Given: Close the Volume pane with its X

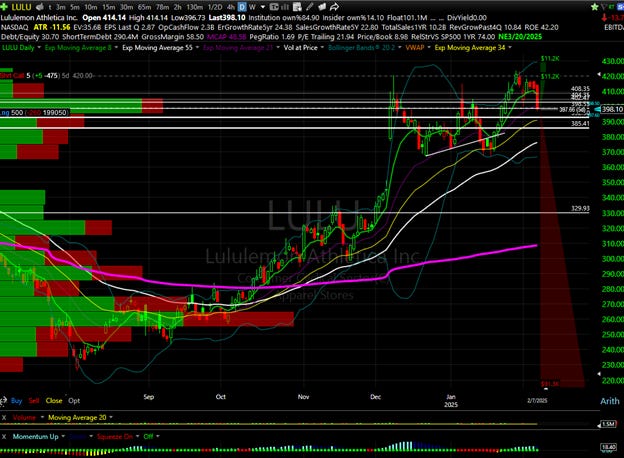Looking at the screenshot, I should pyautogui.click(x=4, y=417).
